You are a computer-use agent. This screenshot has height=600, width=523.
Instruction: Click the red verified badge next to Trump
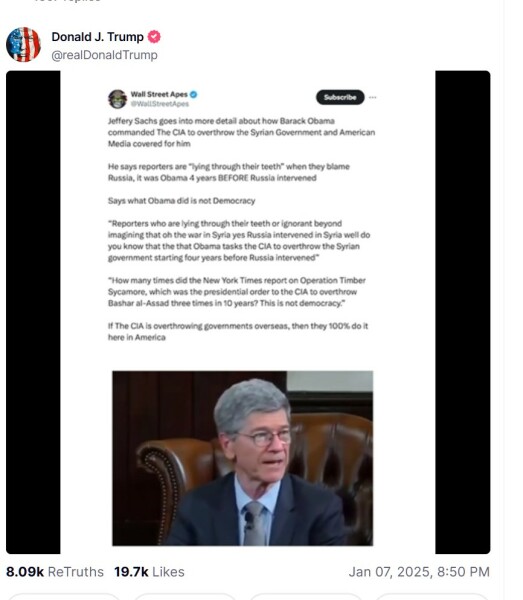tap(154, 37)
